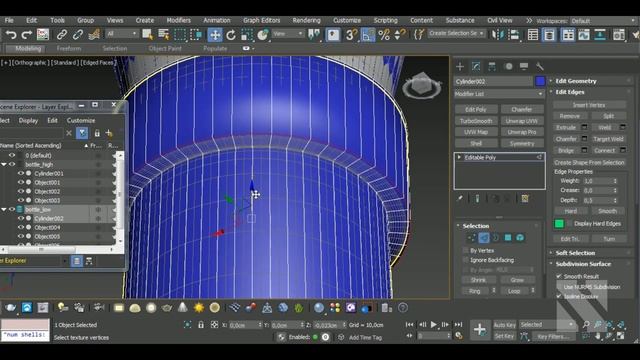This screenshot has width=640, height=360.
Task: Click the Selection Lock padlock icon
Action: tap(201, 325)
